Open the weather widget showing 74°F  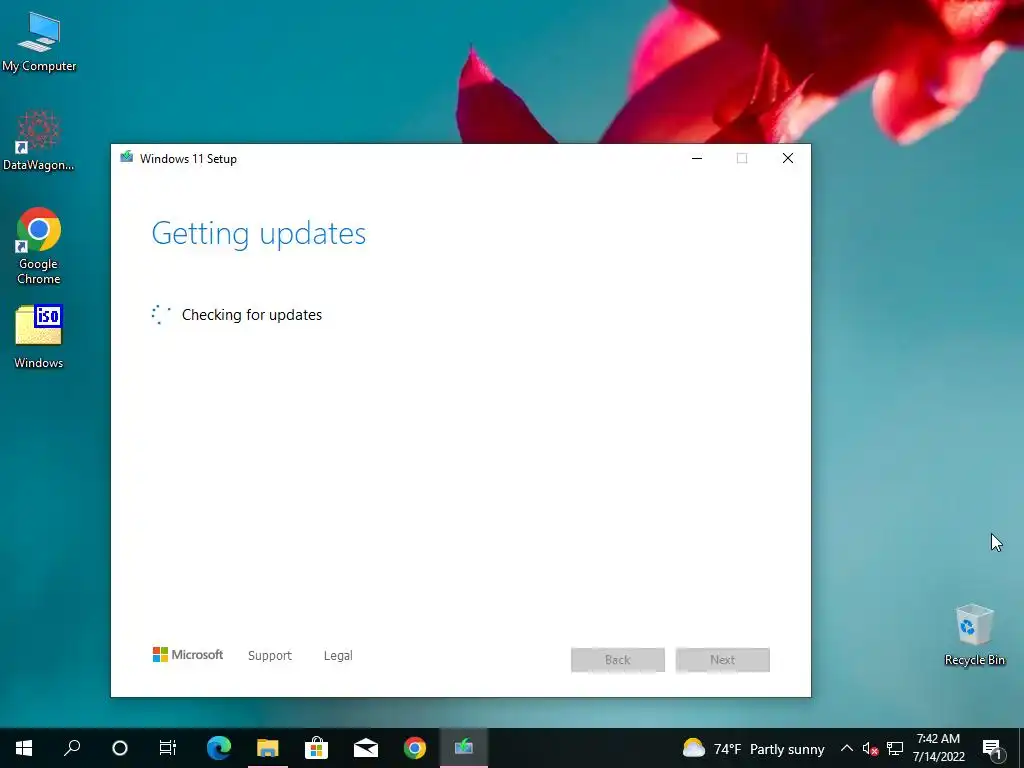[x=754, y=748]
